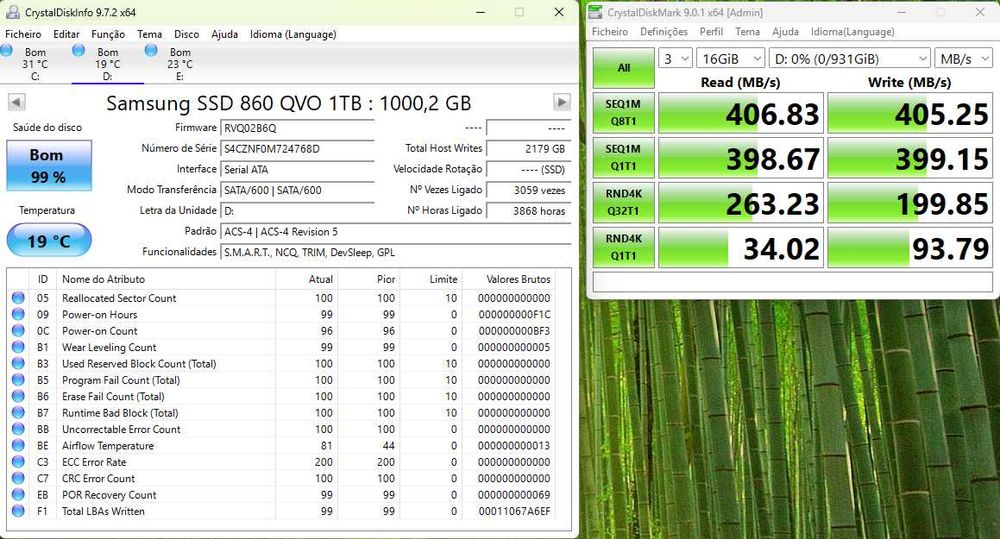1000x539 pixels.
Task: Open Disco menu in CrystalDiskInfo
Action: [186, 34]
